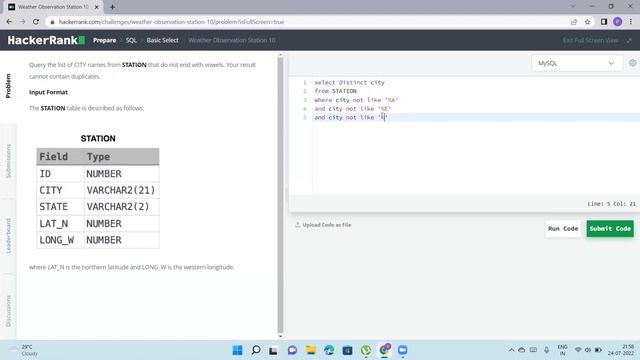The height and width of the screenshot is (360, 640).
Task: Click Upload Code as File
Action: (x=323, y=225)
